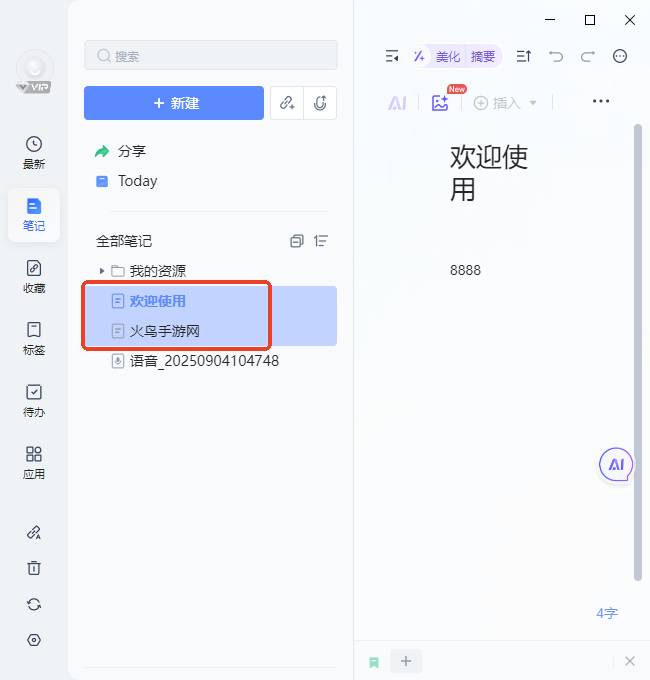Screen dimensions: 650x680
Task: Click the green bookmark tag icon
Action: tap(374, 662)
